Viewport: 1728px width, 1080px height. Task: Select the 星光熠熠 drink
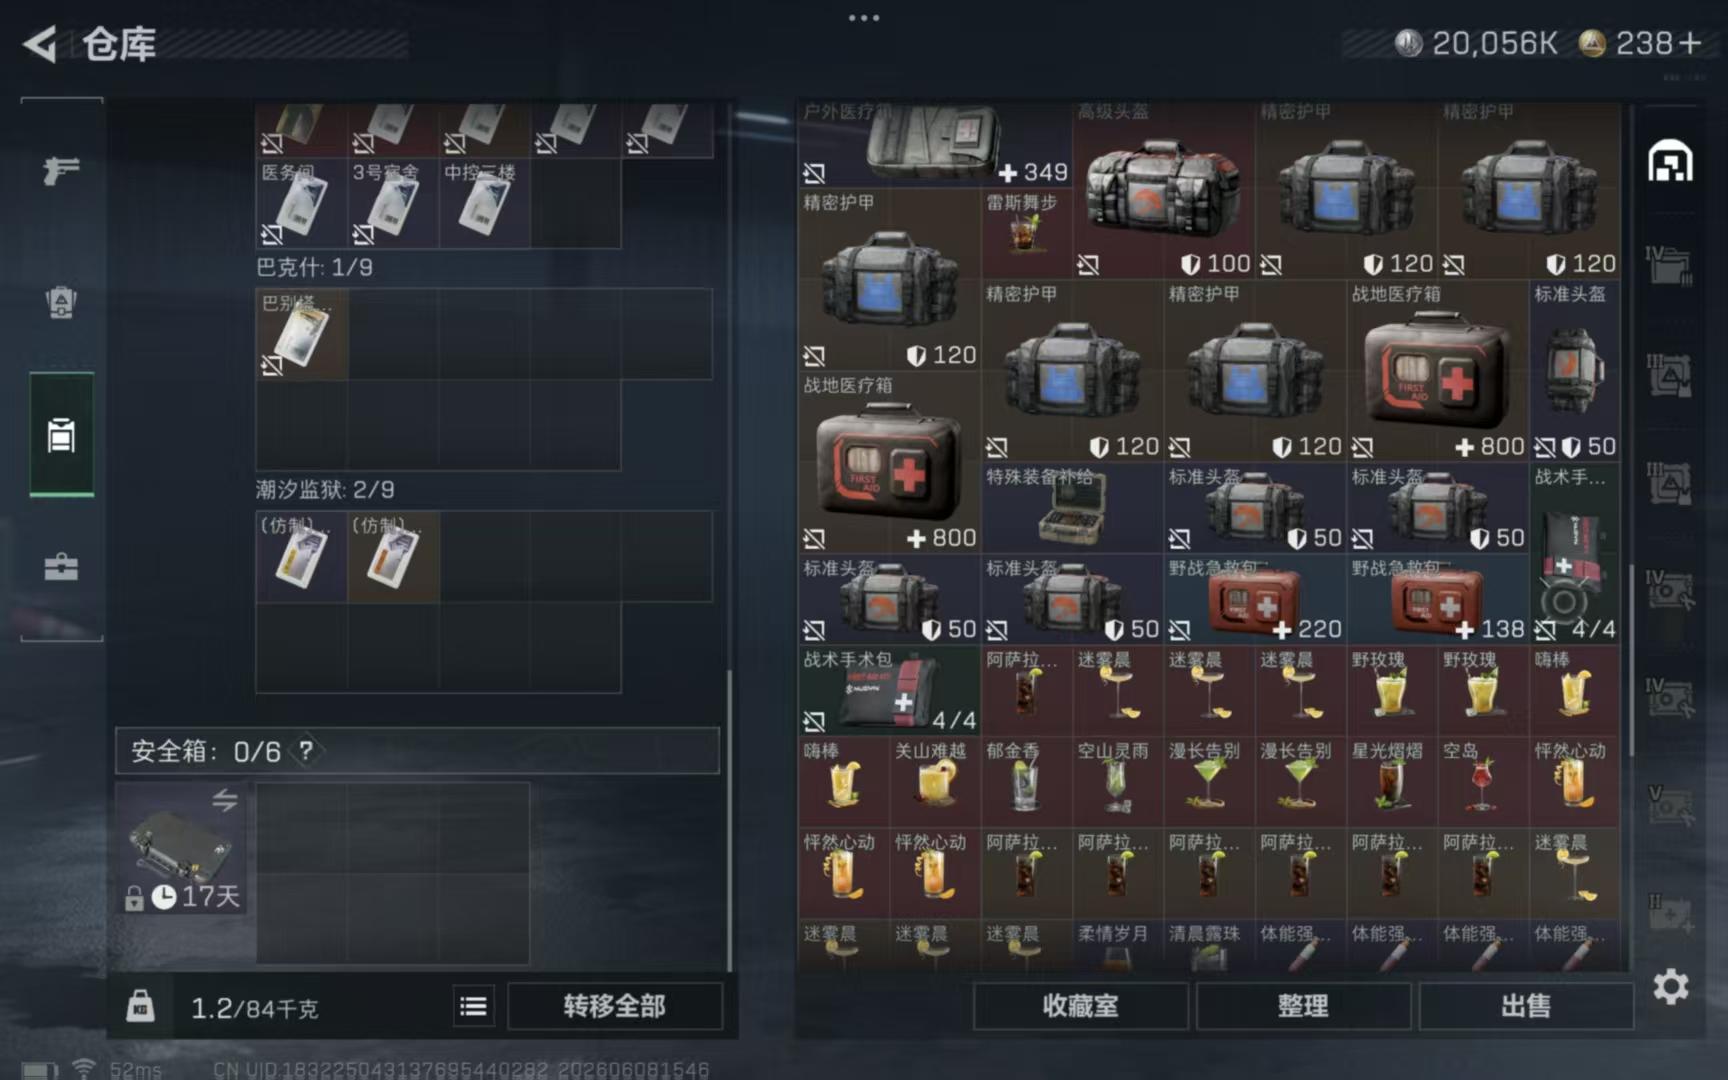[1392, 782]
